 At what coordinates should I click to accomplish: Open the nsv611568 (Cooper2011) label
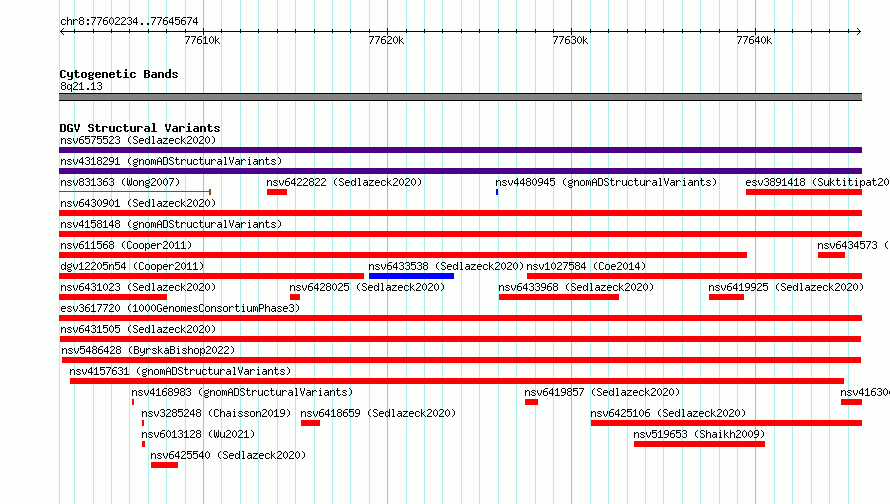pyautogui.click(x=126, y=245)
